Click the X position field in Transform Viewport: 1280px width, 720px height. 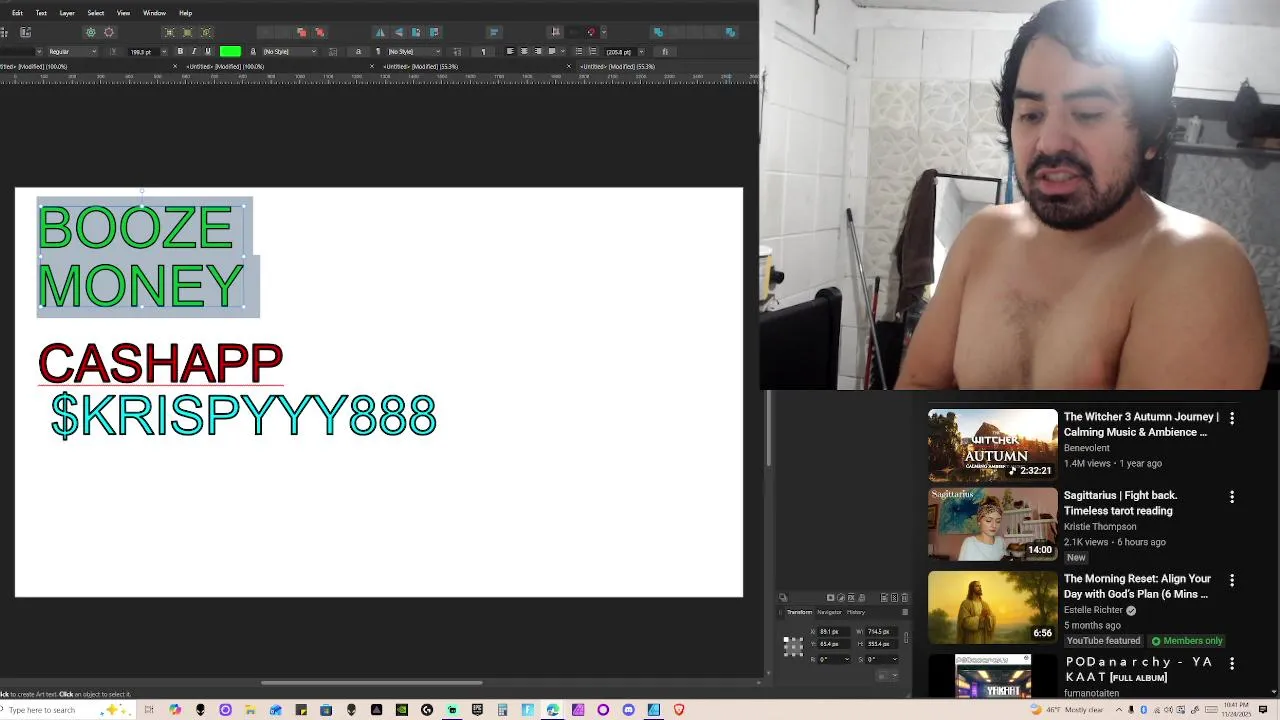(x=832, y=632)
